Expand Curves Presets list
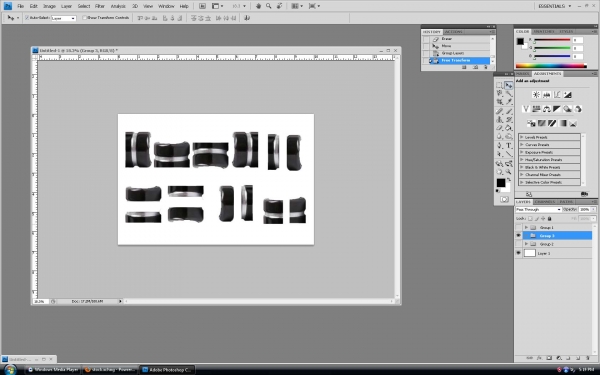600x375 pixels. [522, 145]
